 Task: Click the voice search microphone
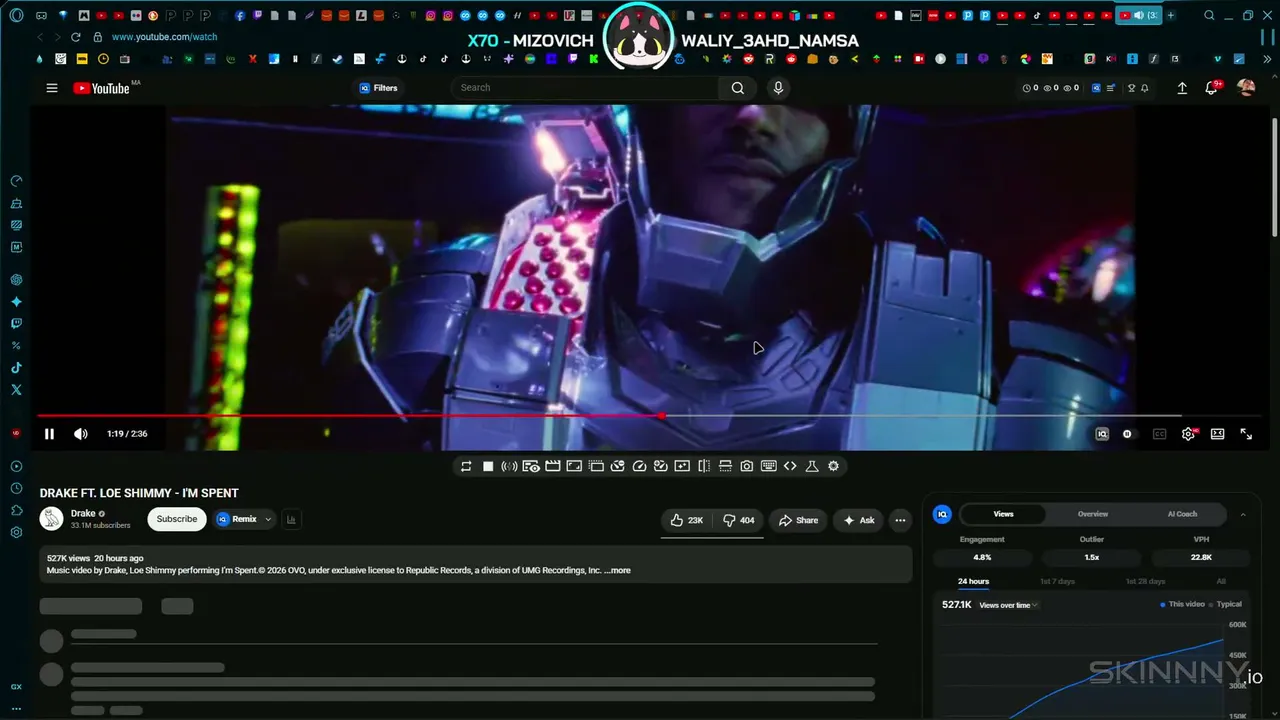click(778, 88)
